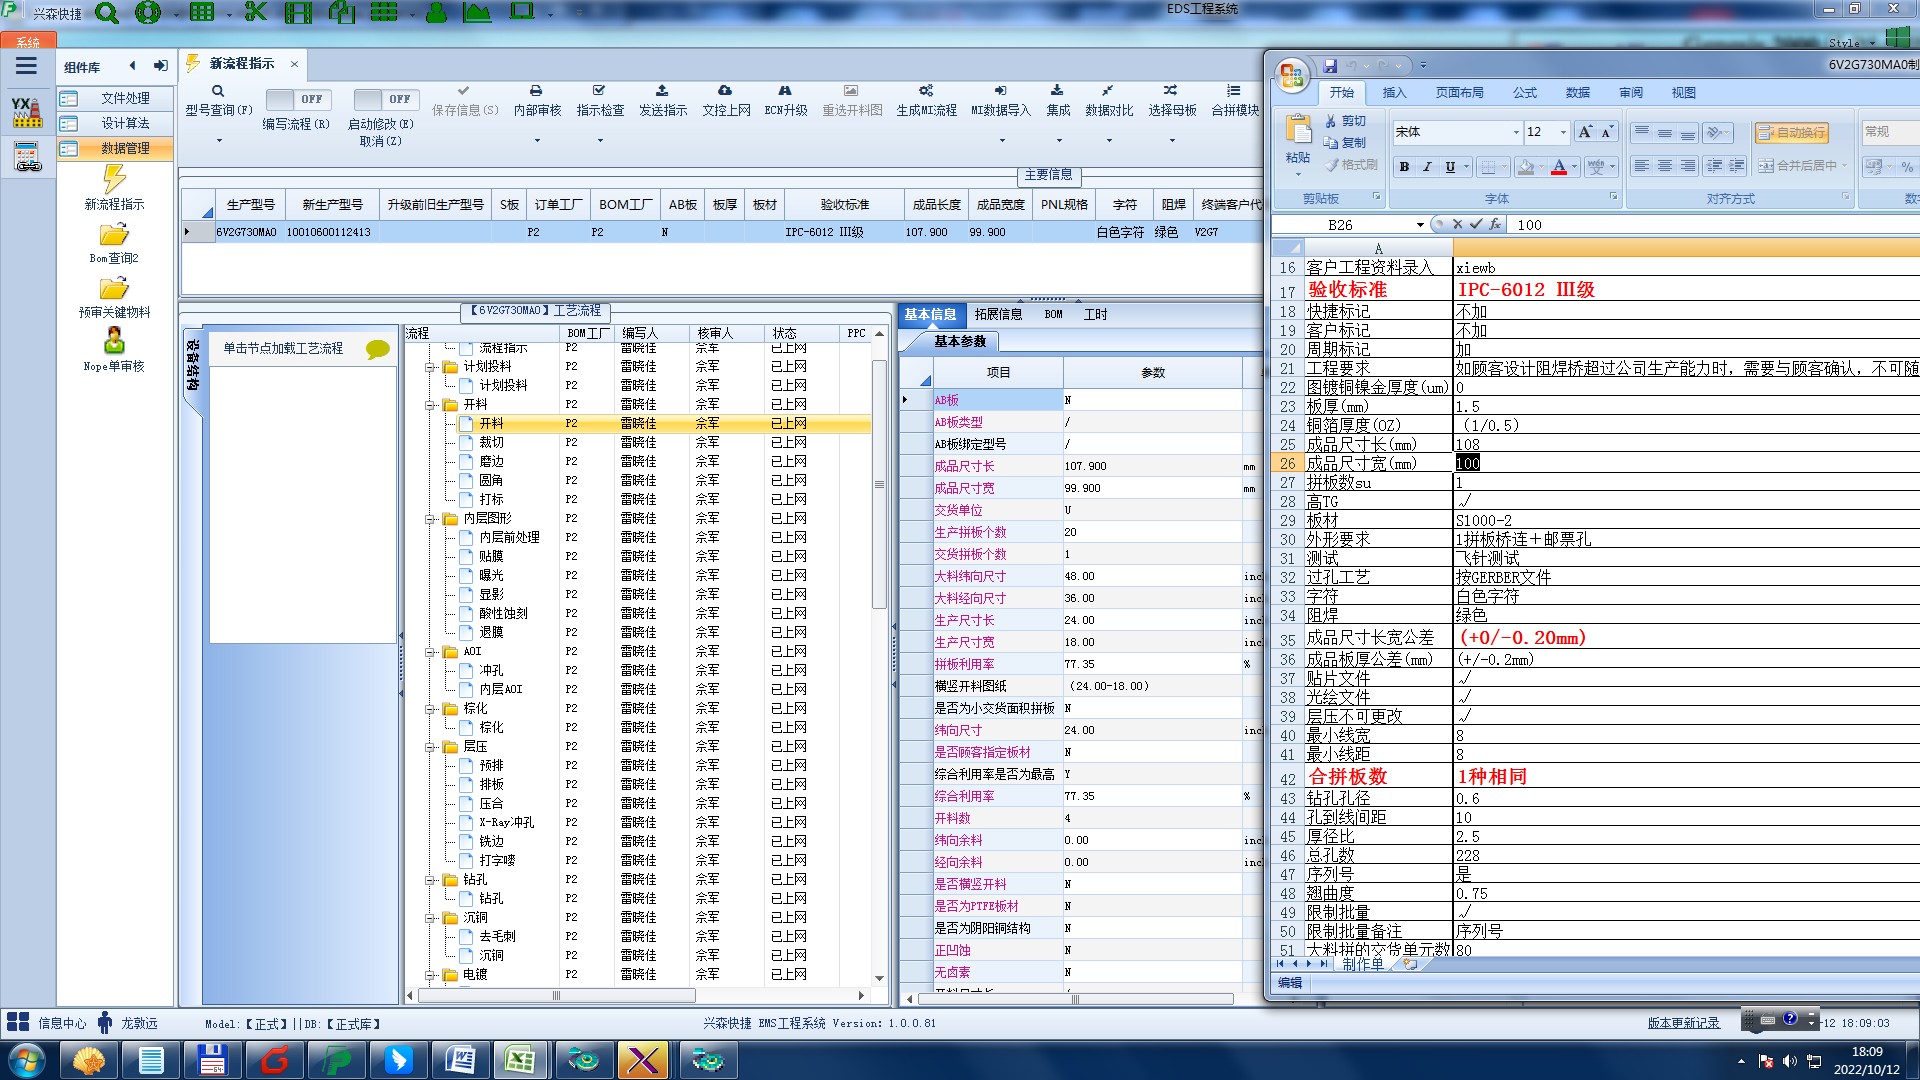Open the Excel font size dropdown

pyautogui.click(x=1563, y=132)
